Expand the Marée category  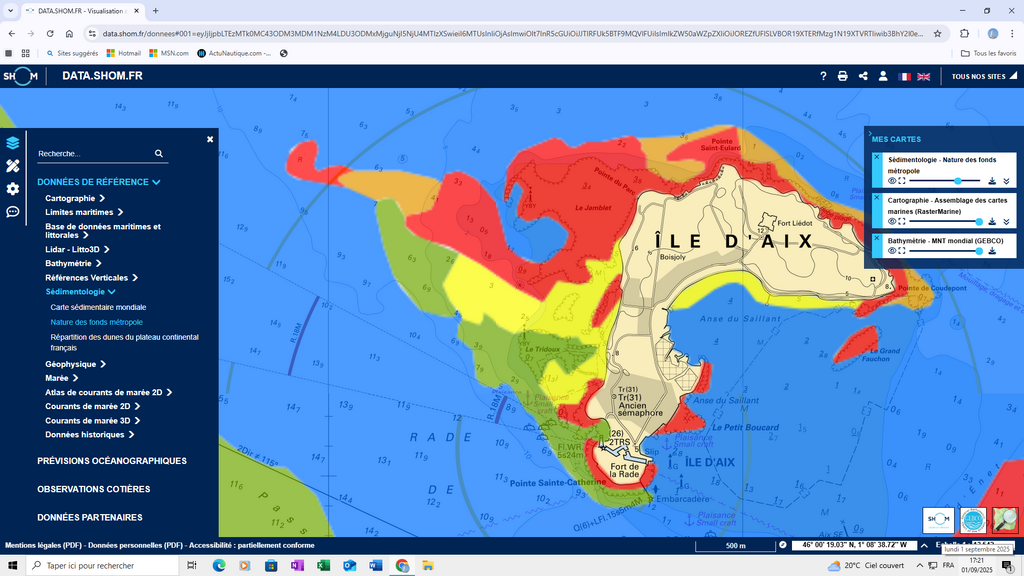click(61, 378)
